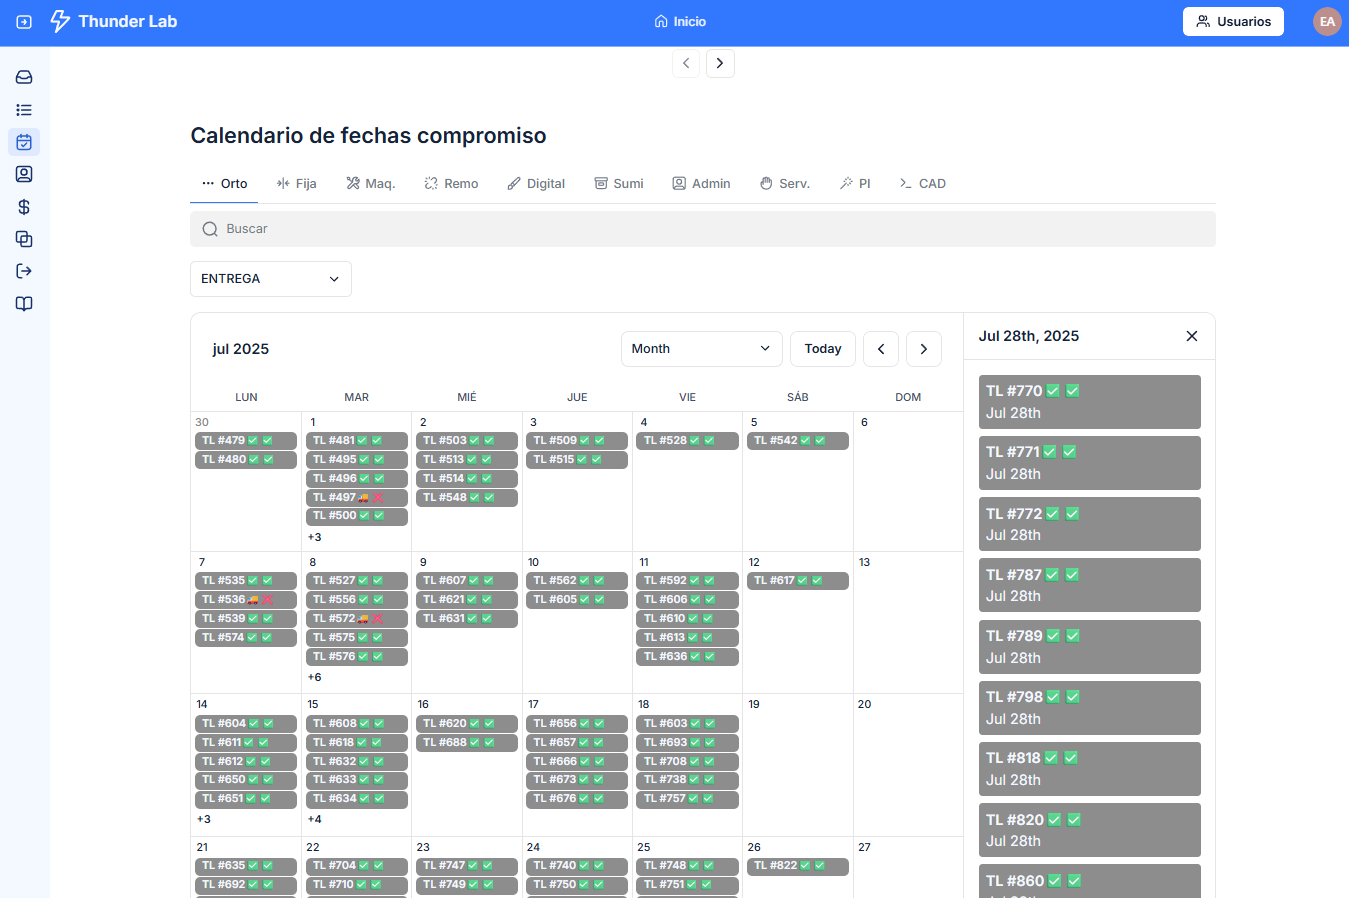Open calendar event TL #688
This screenshot has height=898, width=1349.
point(467,743)
